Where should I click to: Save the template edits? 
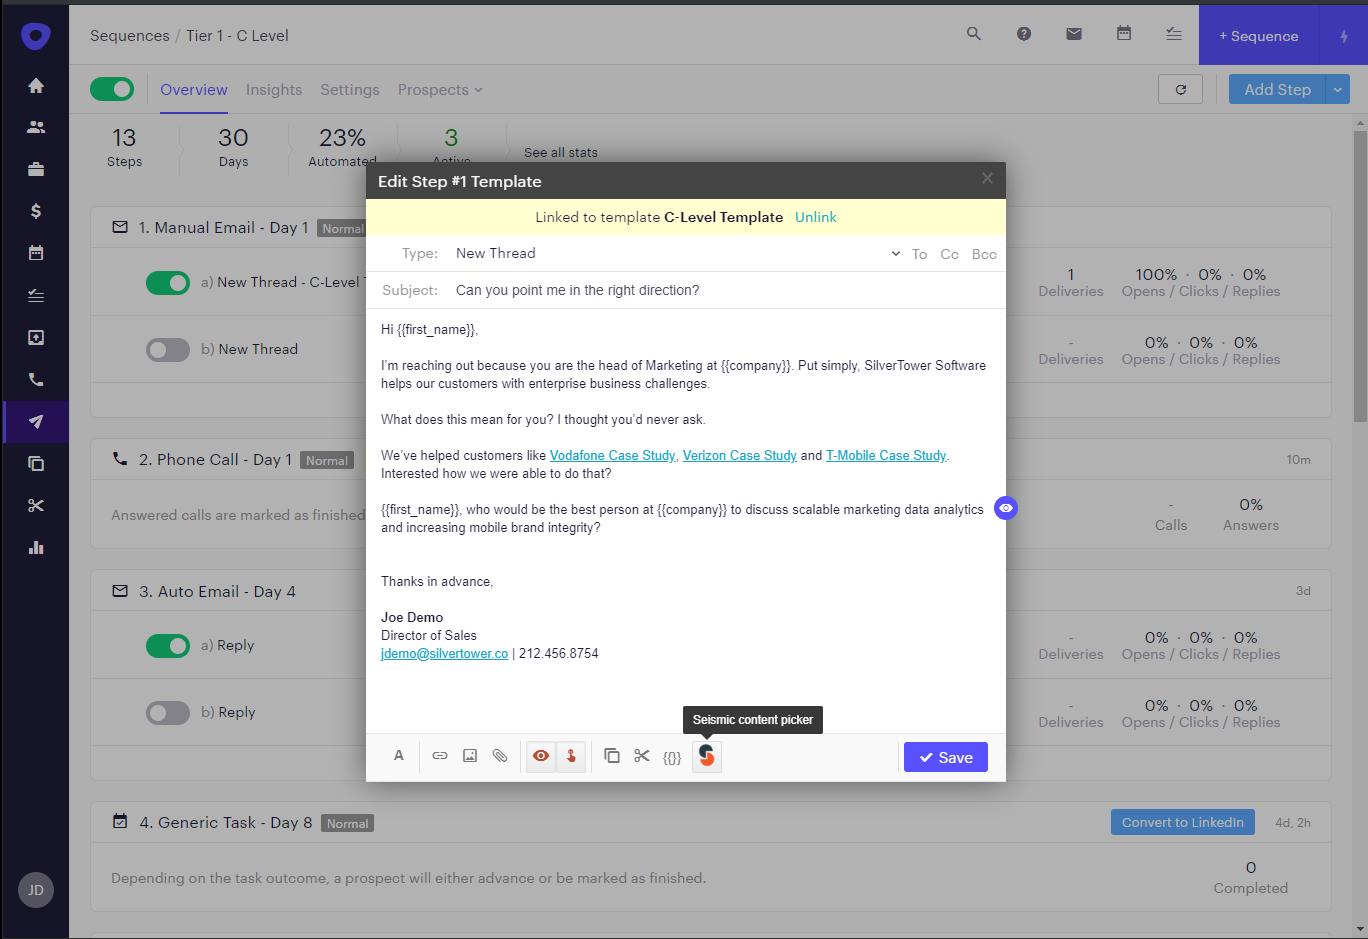point(946,757)
